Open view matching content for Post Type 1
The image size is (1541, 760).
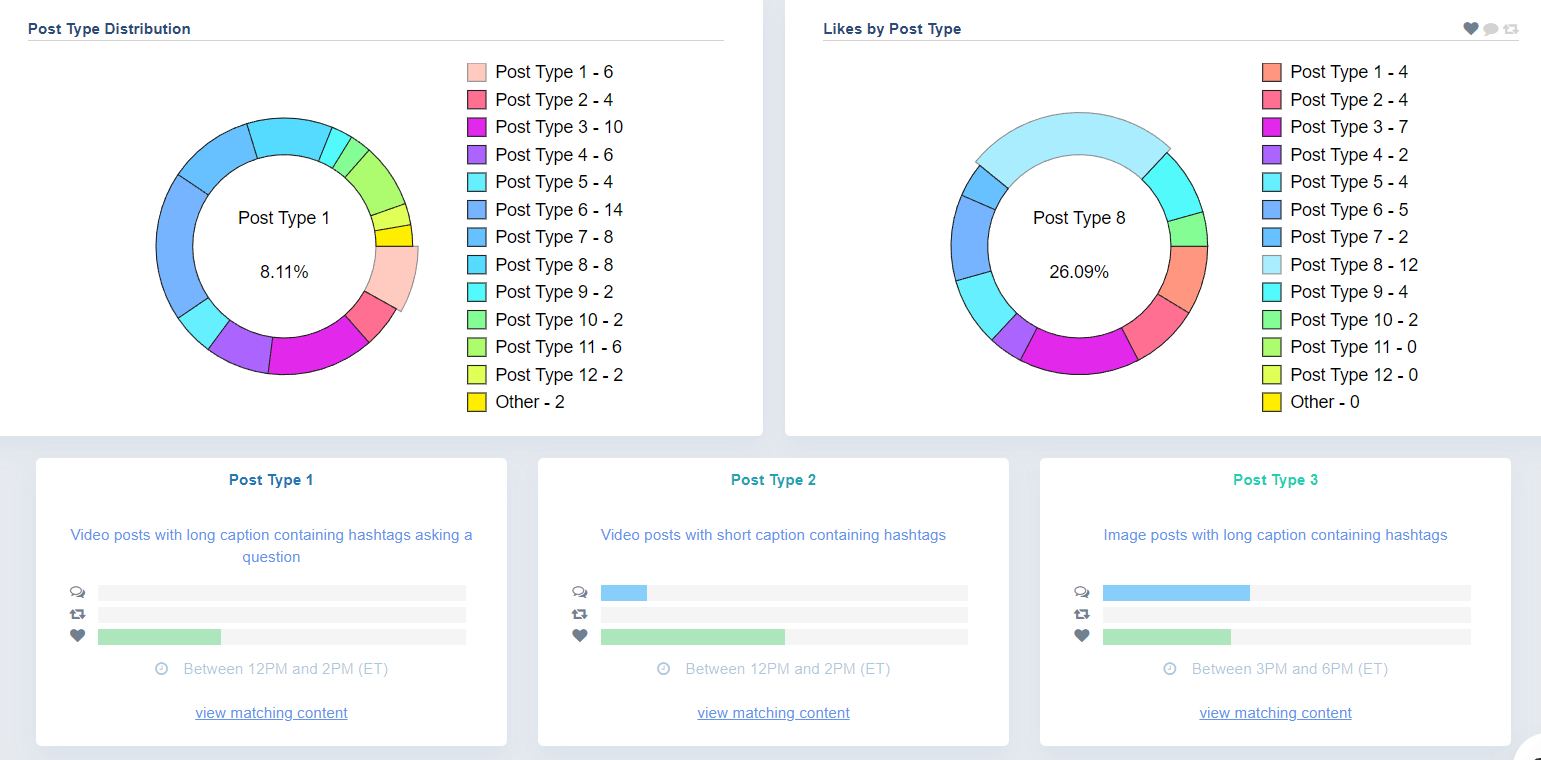click(x=271, y=712)
